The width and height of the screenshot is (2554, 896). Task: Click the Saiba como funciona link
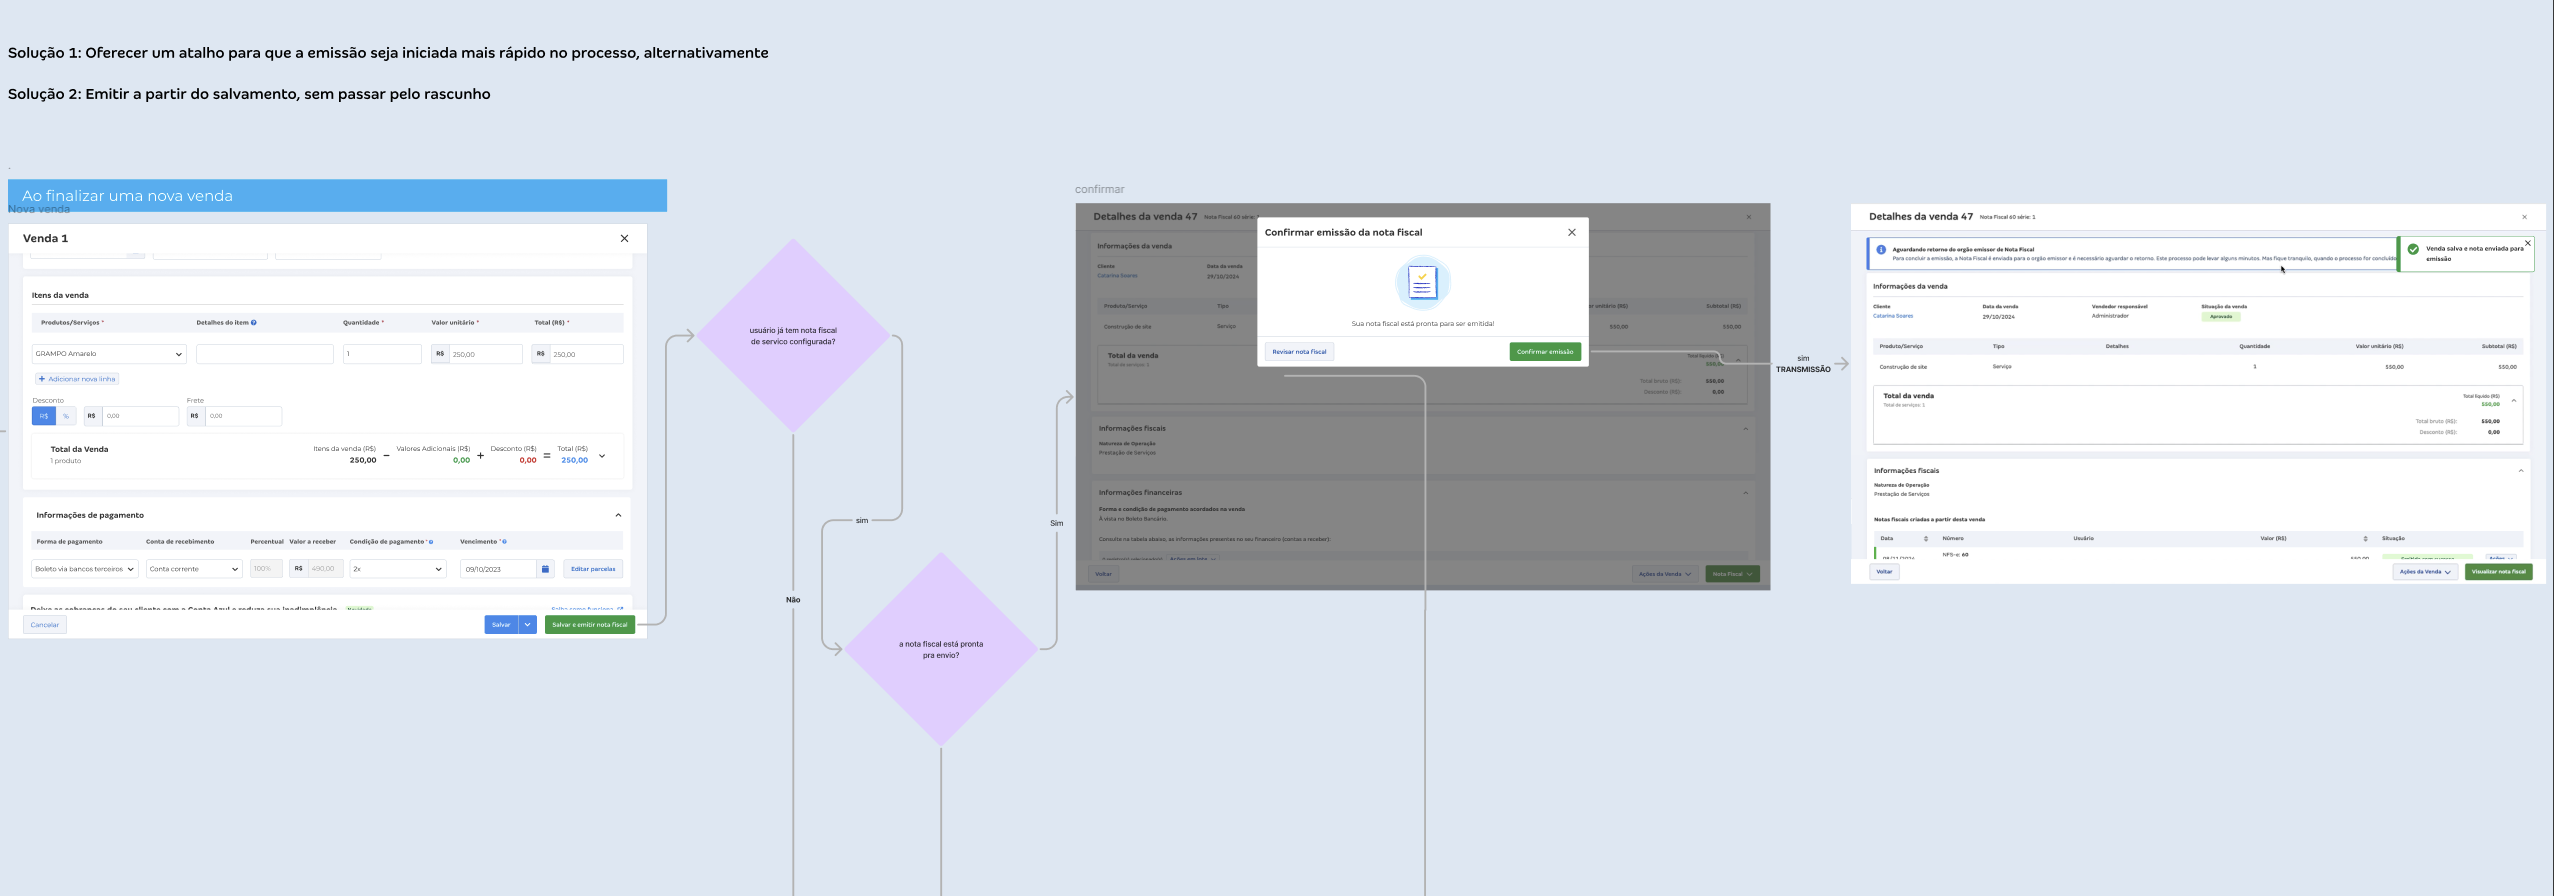click(x=586, y=609)
